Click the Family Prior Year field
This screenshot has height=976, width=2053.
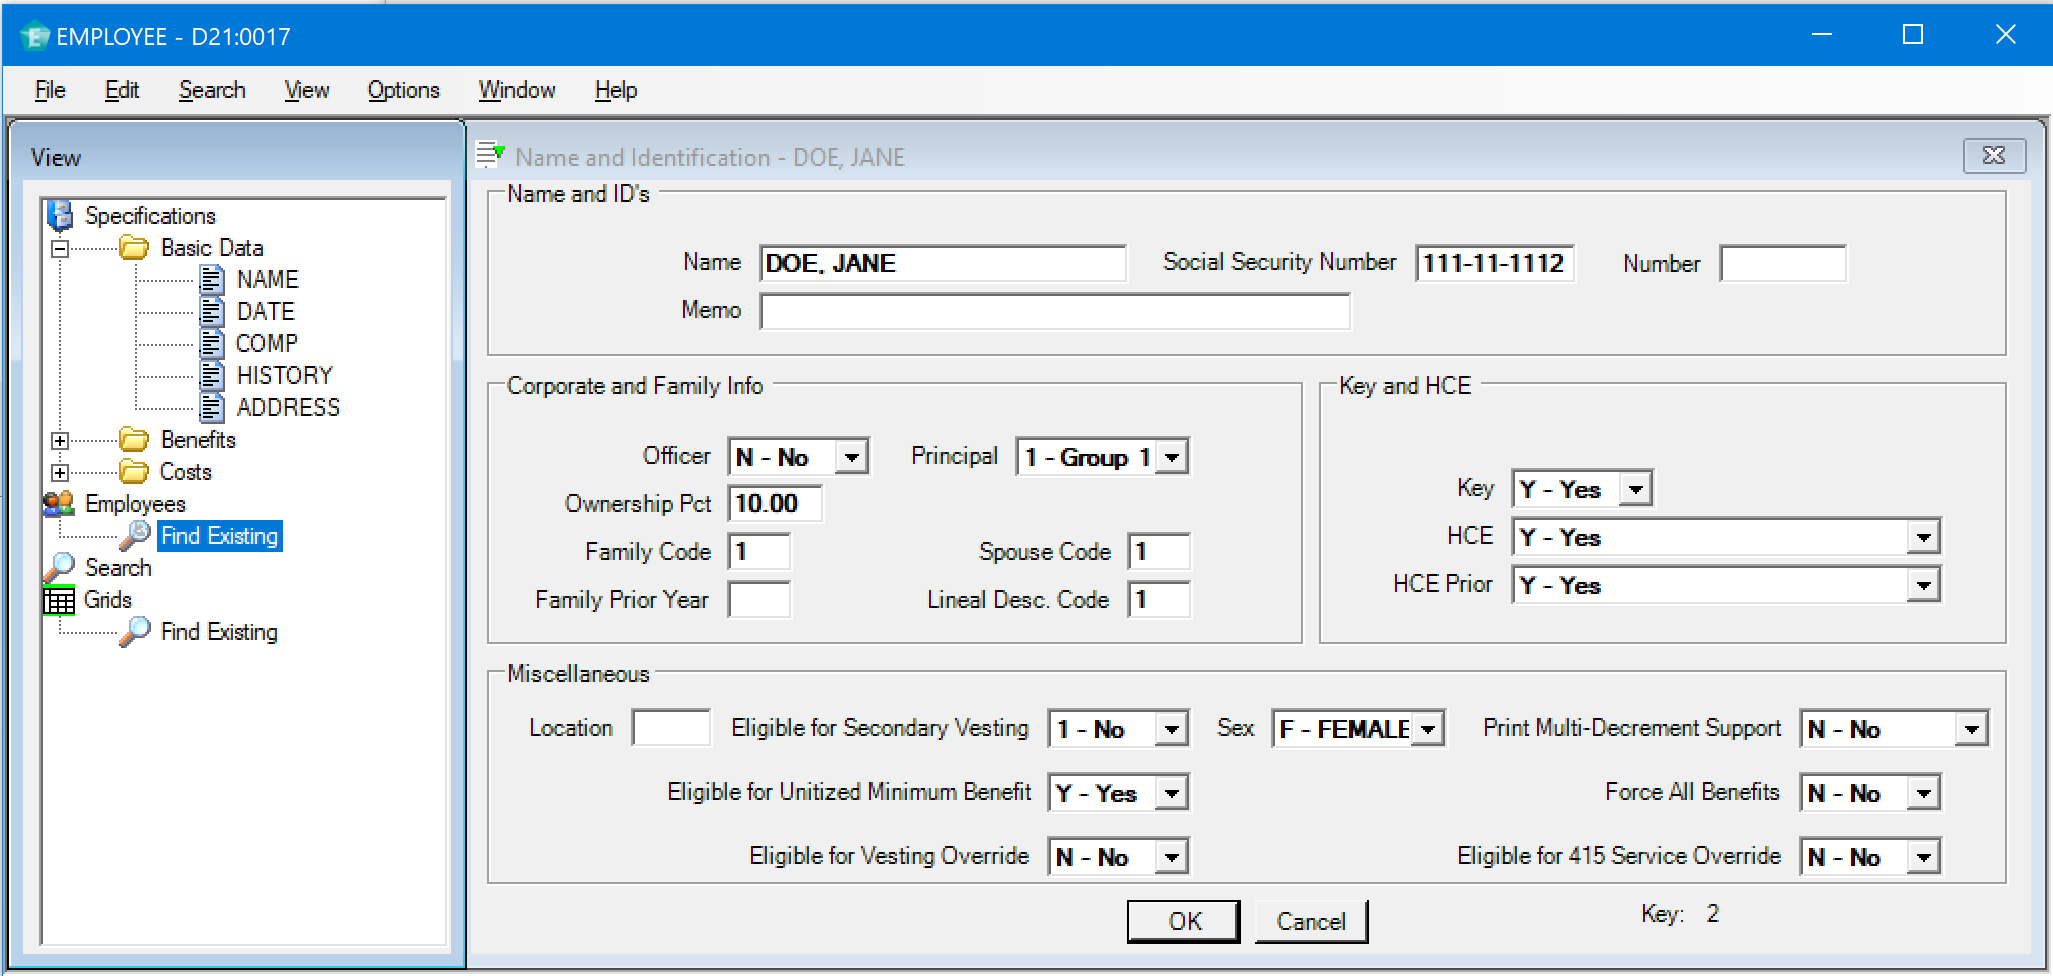pyautogui.click(x=759, y=599)
